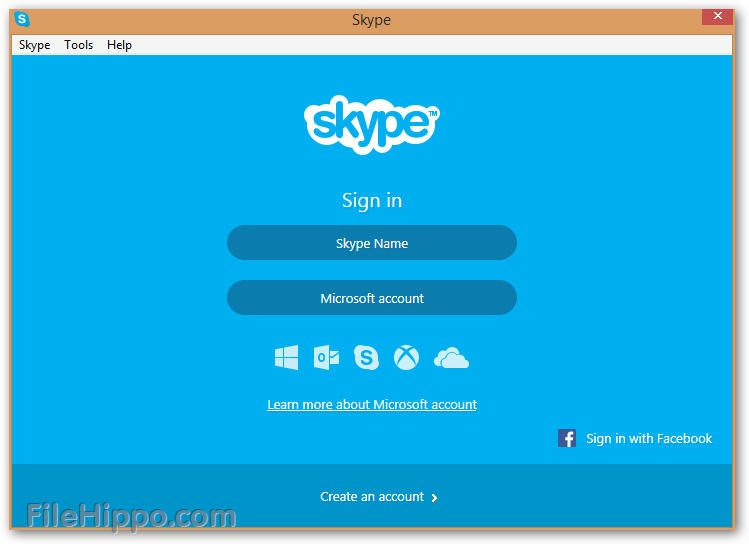Click the Skype title bar text
This screenshot has width=749, height=544.
371,20
